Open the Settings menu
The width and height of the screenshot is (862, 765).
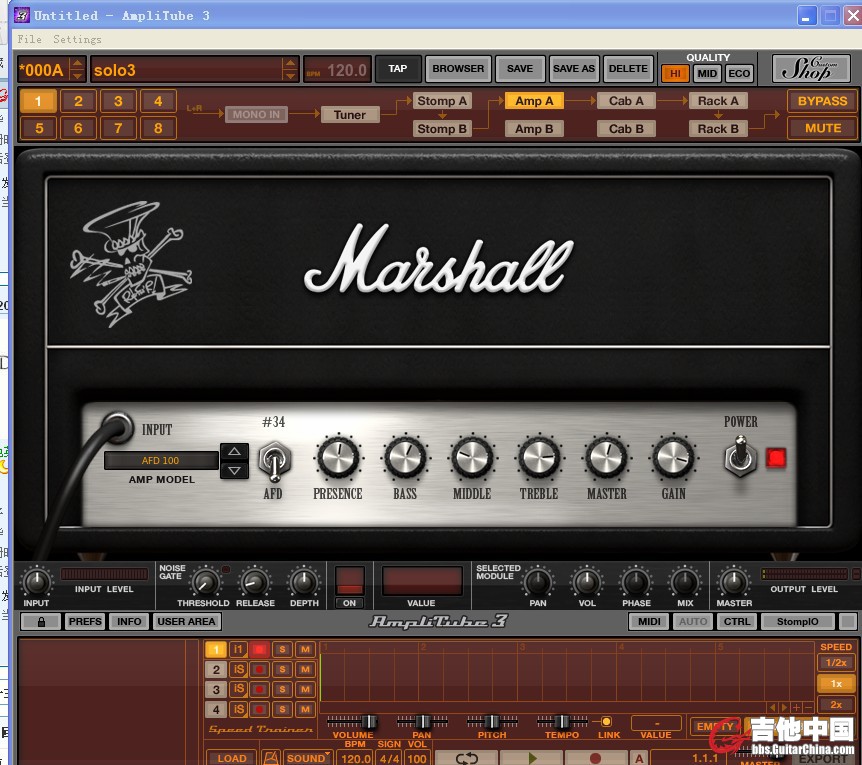[x=77, y=39]
